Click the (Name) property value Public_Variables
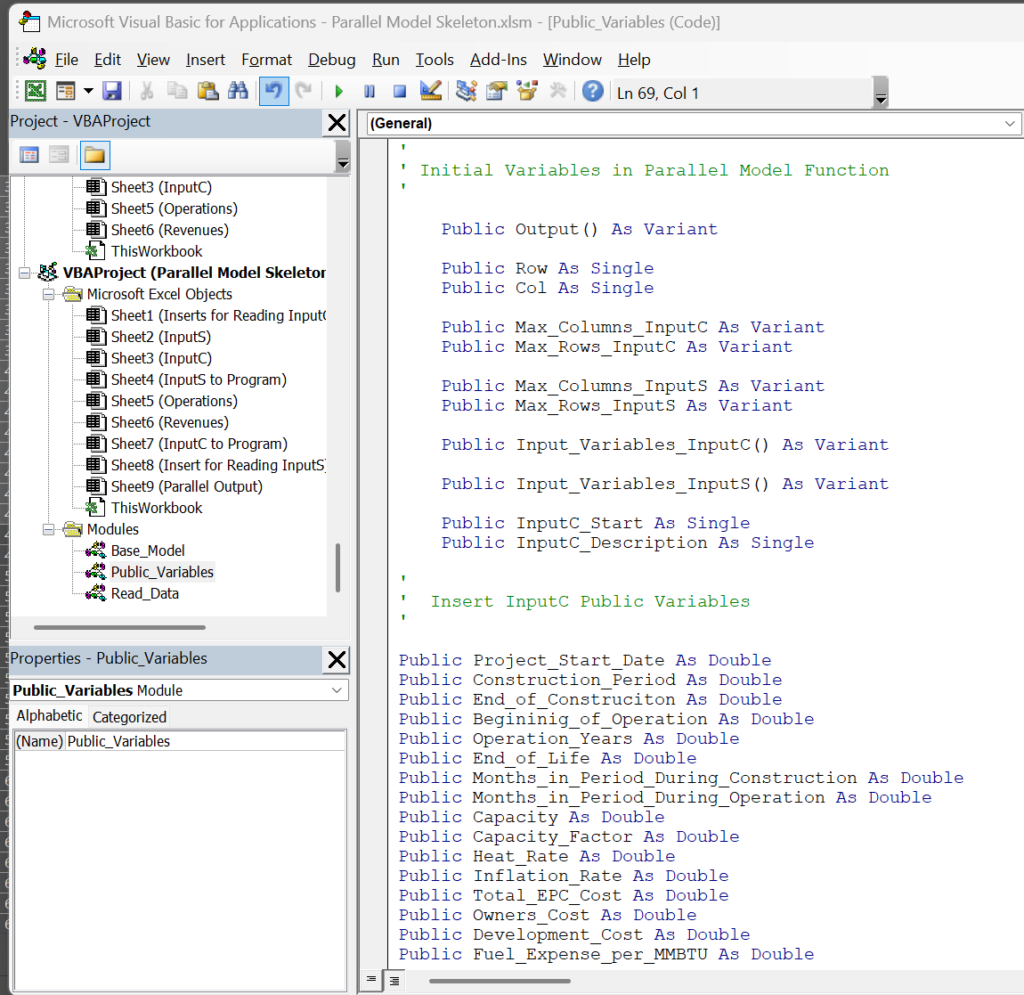The height and width of the screenshot is (995, 1024). (x=206, y=741)
